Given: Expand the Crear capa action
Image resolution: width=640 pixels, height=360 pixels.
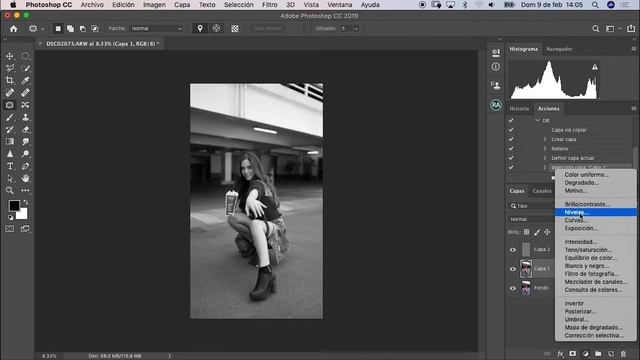Looking at the screenshot, I should click(x=545, y=139).
